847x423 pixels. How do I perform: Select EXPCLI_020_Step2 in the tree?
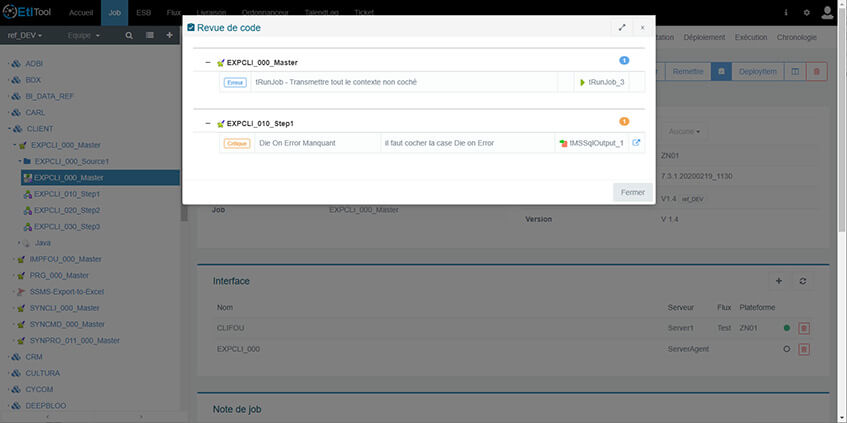(66, 210)
